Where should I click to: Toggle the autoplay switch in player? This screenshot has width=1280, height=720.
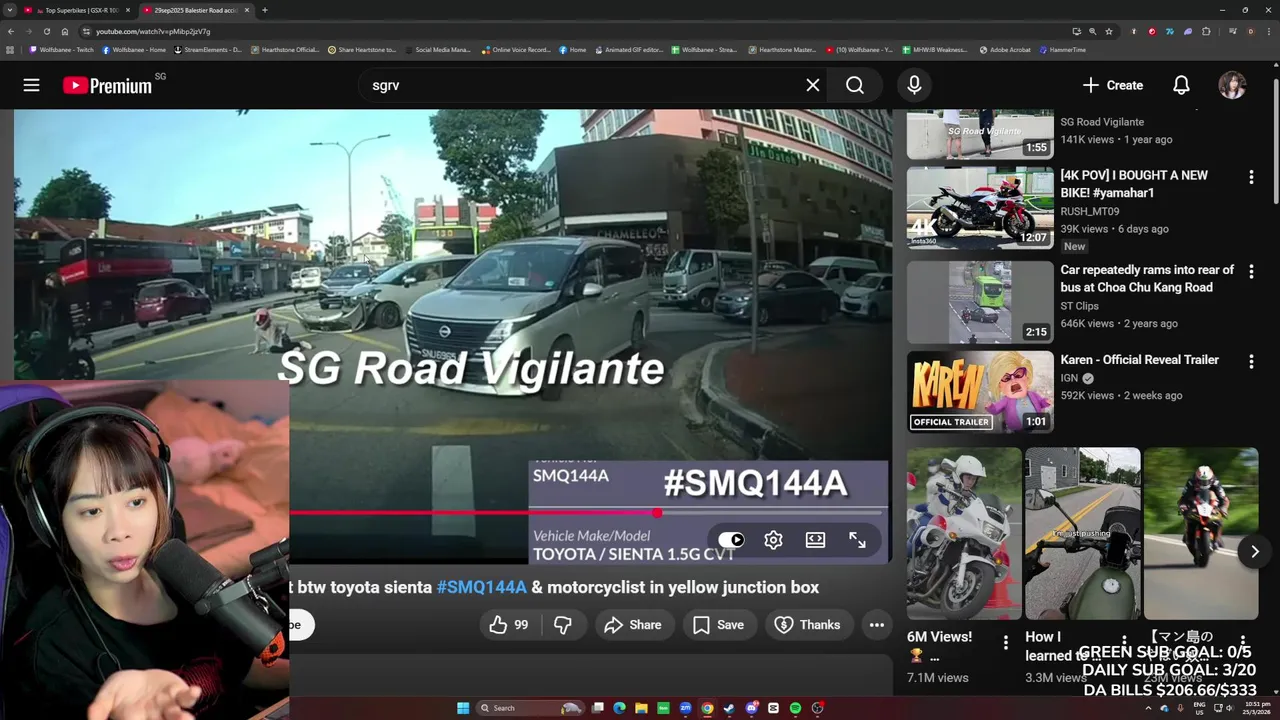pyautogui.click(x=731, y=539)
